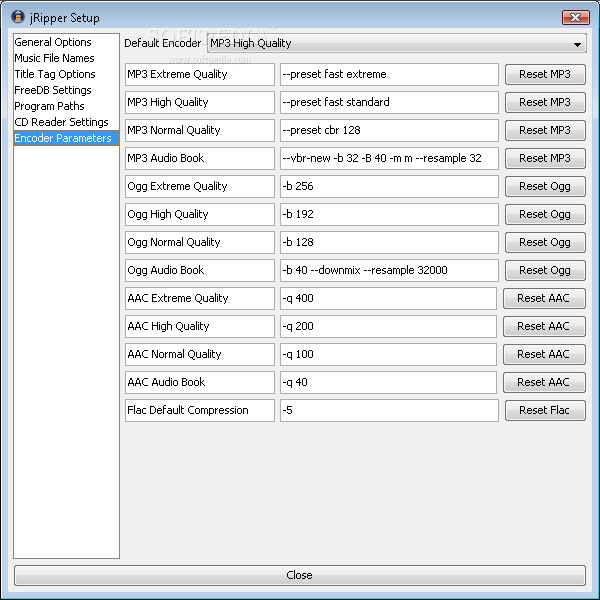Click the '-b 192' Ogg parameter field
600x600 pixels.
pos(389,214)
